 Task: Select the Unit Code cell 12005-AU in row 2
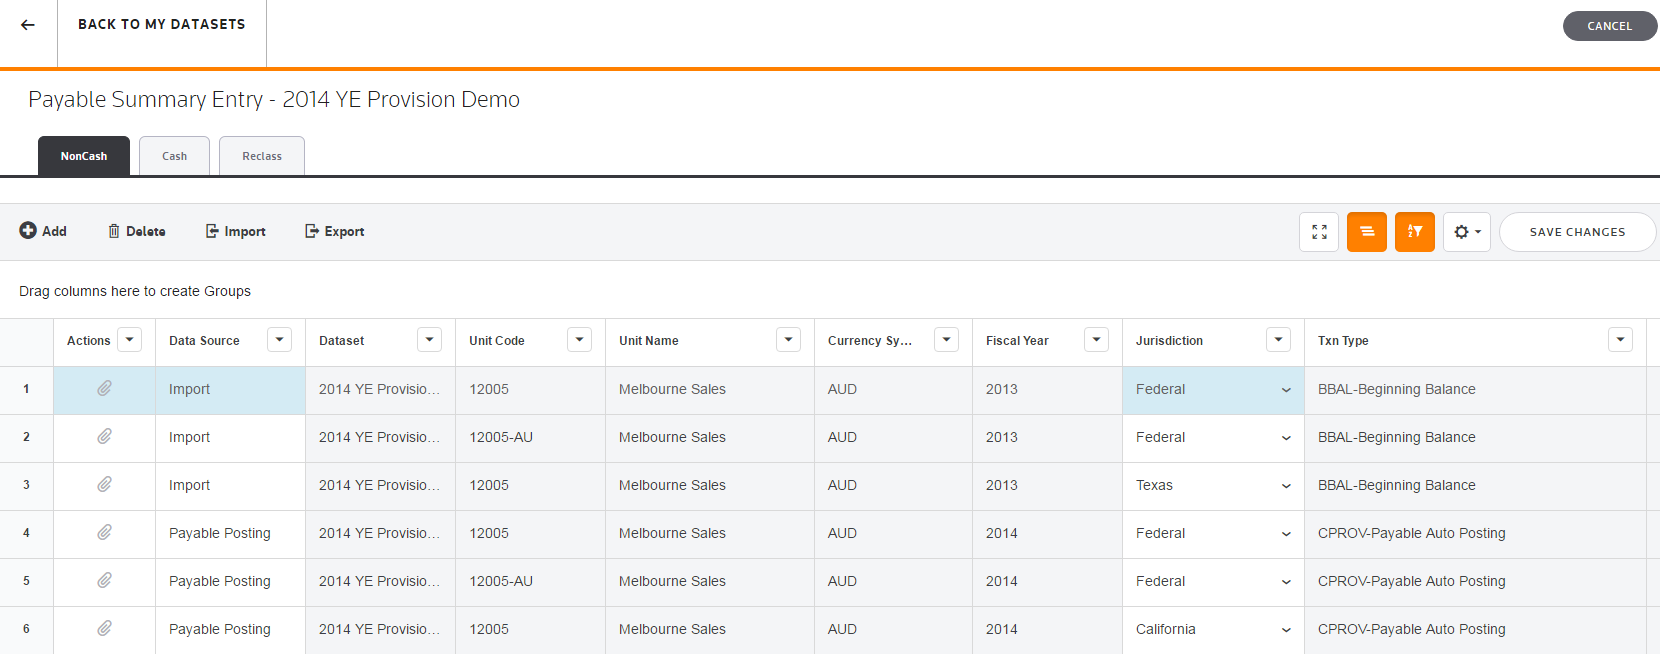[x=501, y=437]
